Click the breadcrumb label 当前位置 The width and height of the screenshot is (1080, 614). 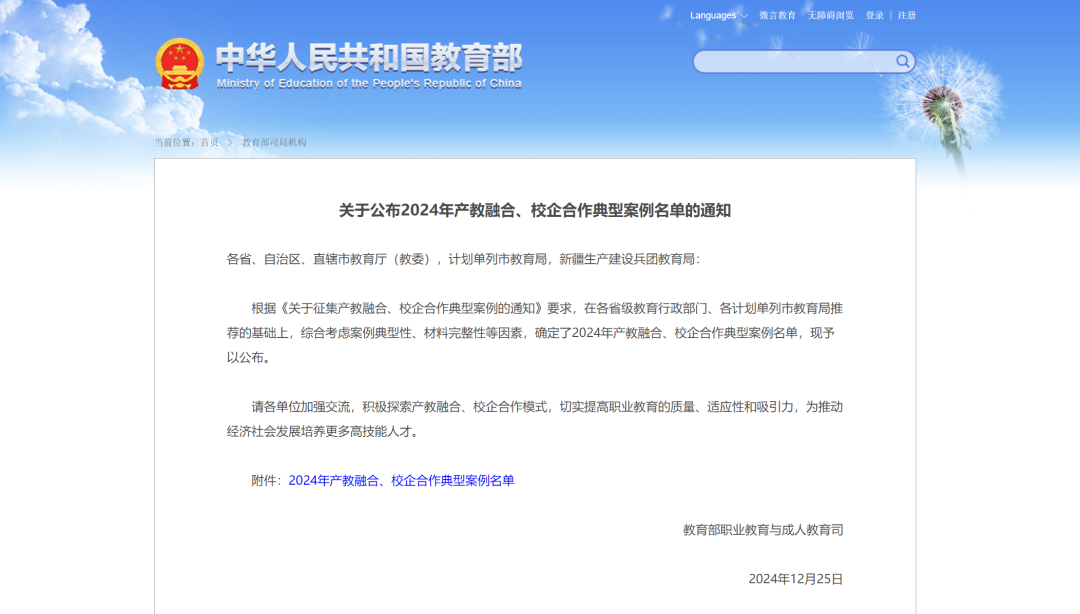174,143
